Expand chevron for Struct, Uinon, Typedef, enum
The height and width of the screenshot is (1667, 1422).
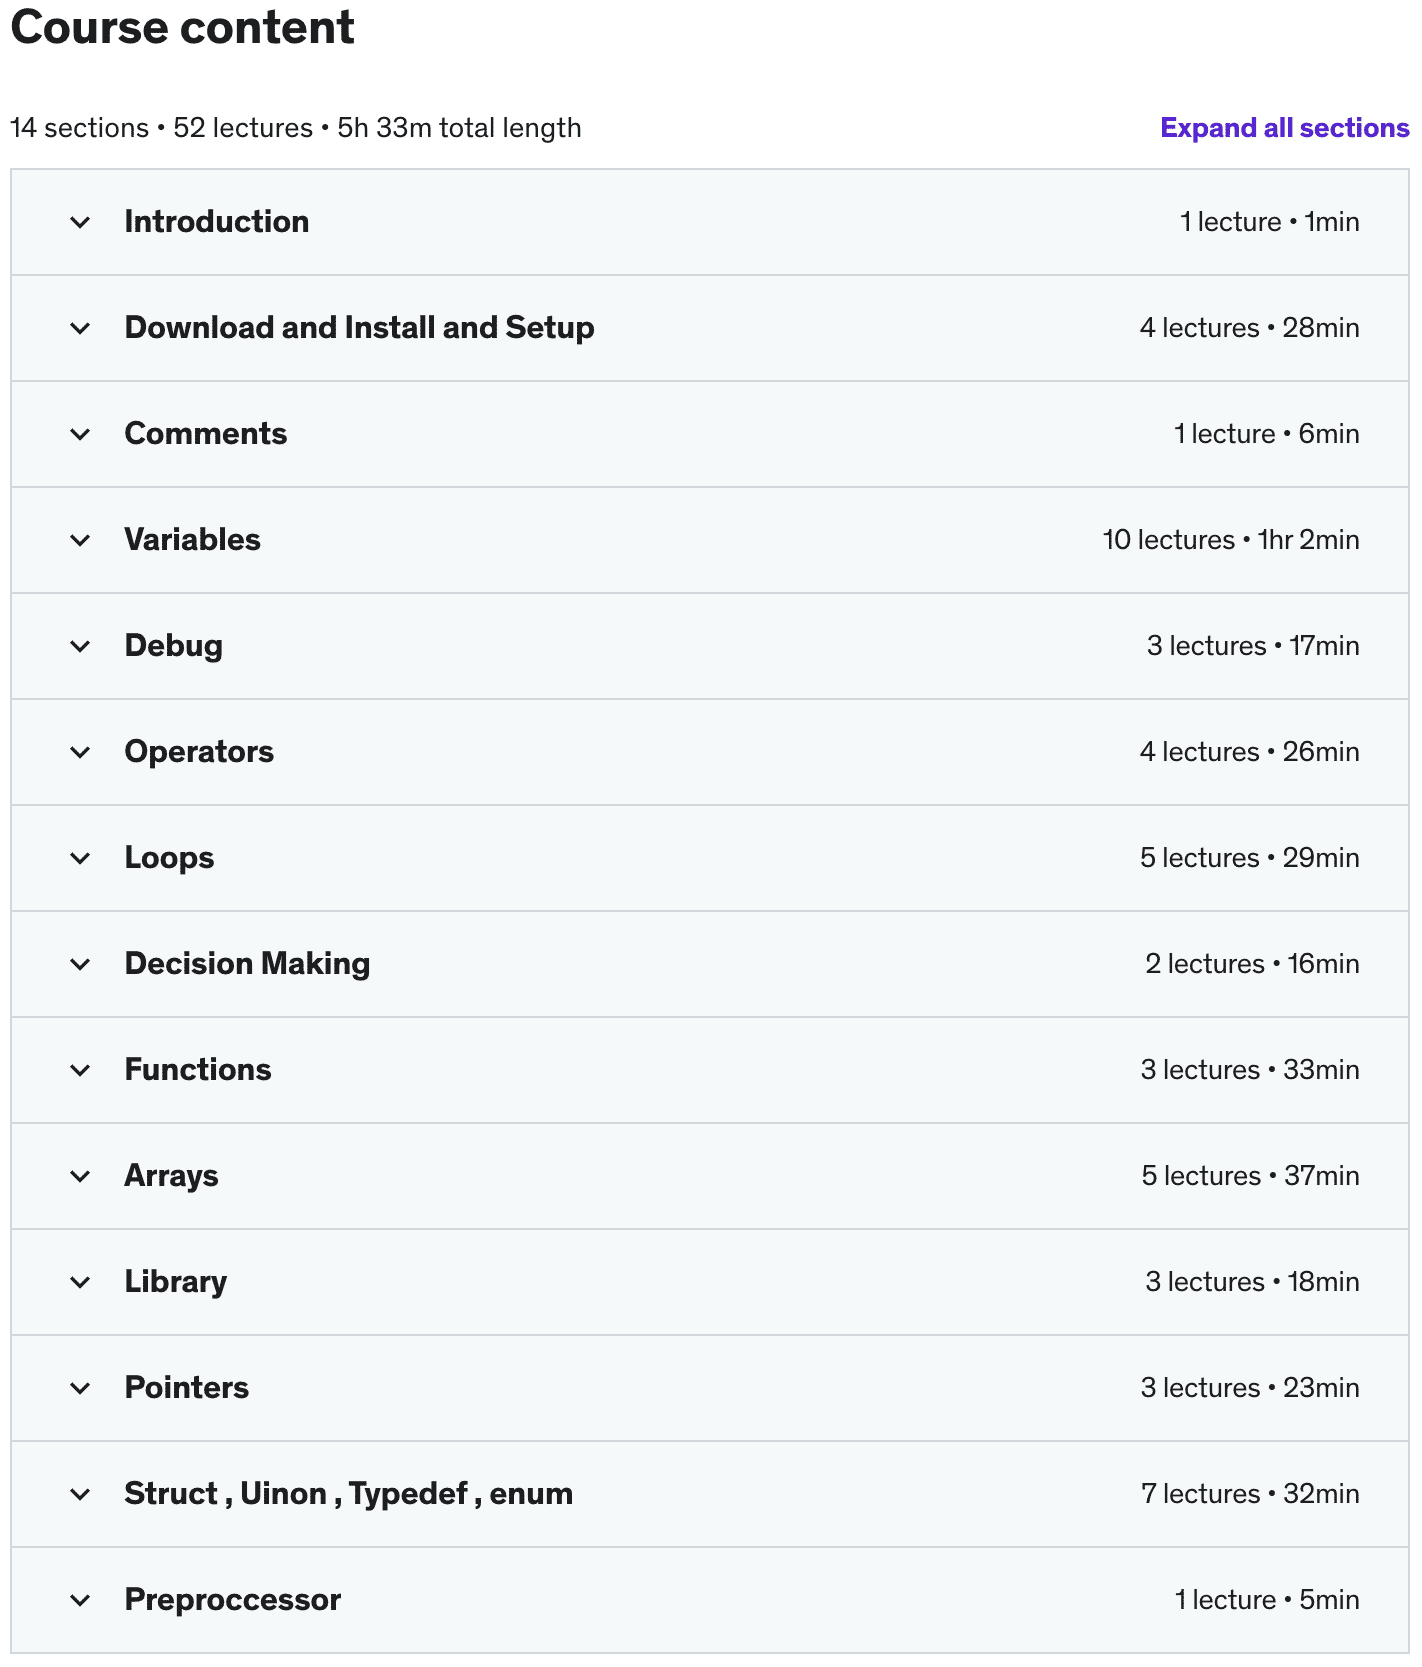coord(80,1494)
